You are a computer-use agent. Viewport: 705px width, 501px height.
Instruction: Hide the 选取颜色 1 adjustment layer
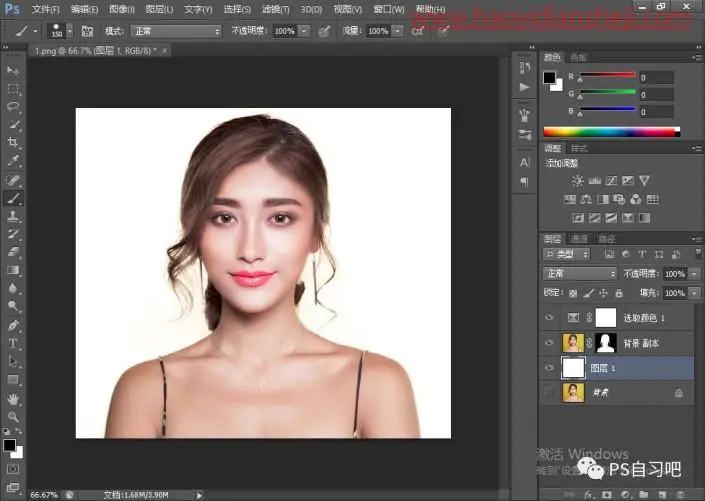(x=549, y=318)
